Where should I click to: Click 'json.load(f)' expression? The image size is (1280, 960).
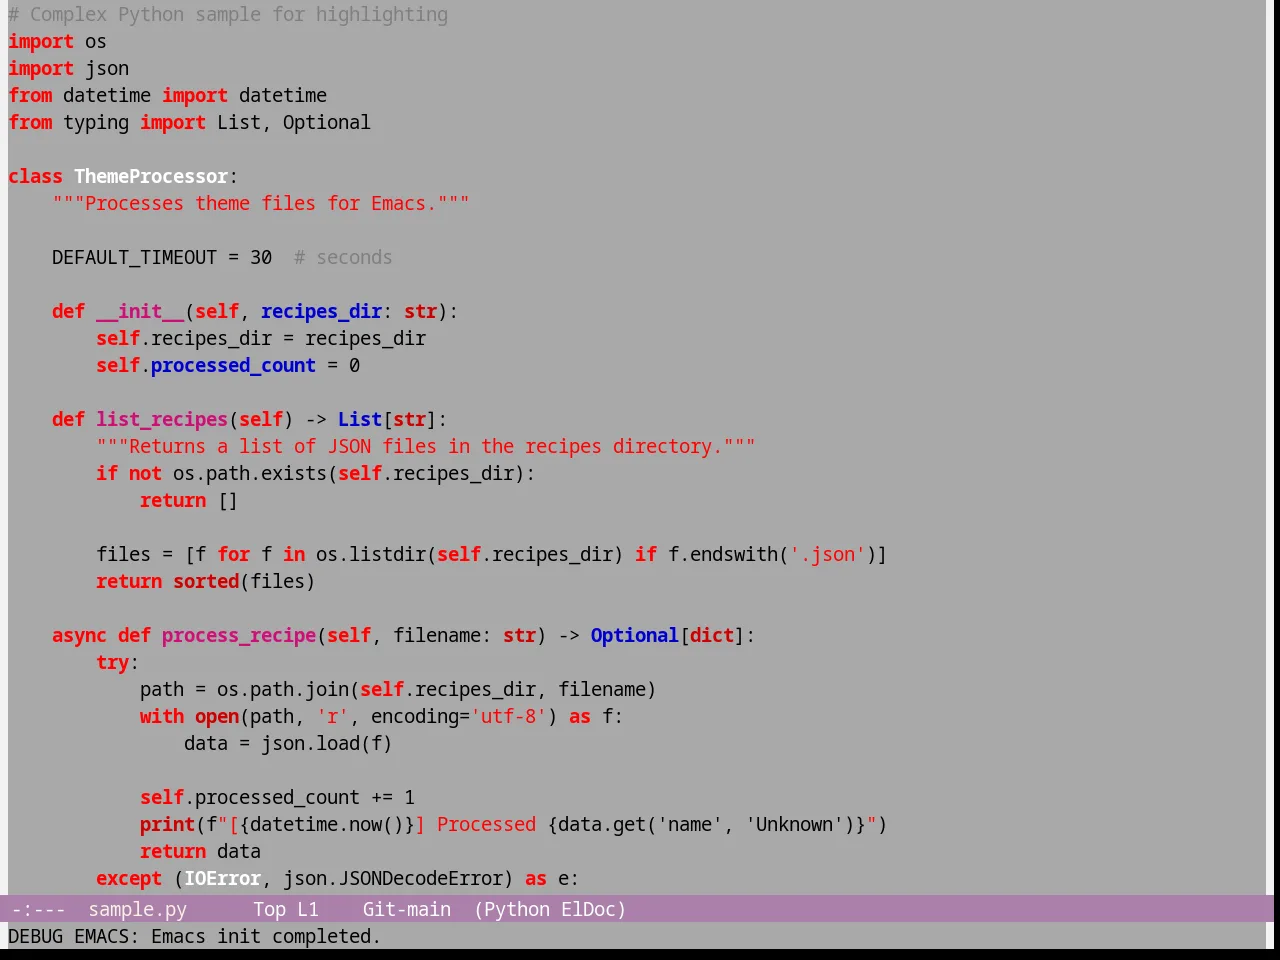[327, 743]
